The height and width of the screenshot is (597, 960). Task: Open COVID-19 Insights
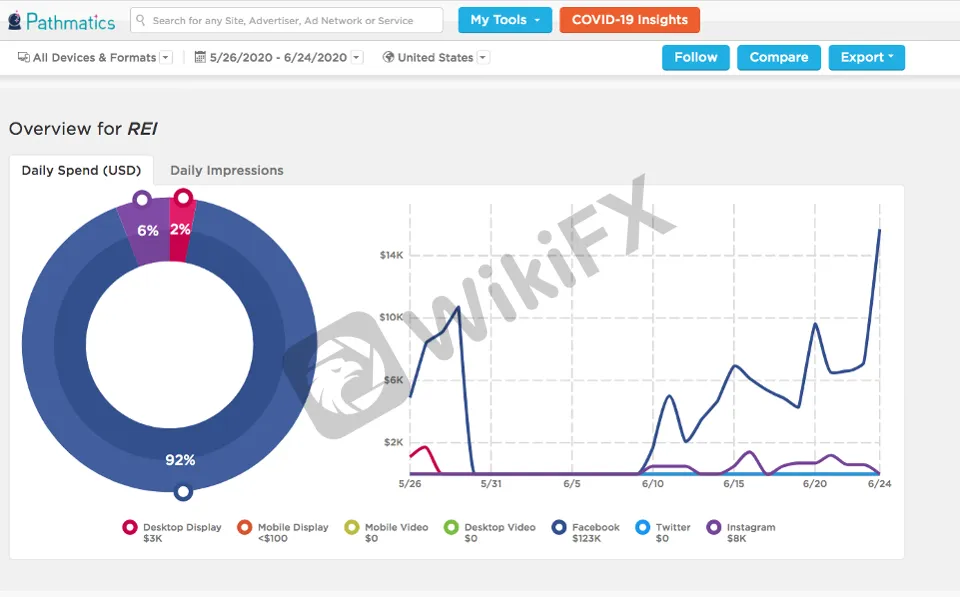tap(629, 20)
